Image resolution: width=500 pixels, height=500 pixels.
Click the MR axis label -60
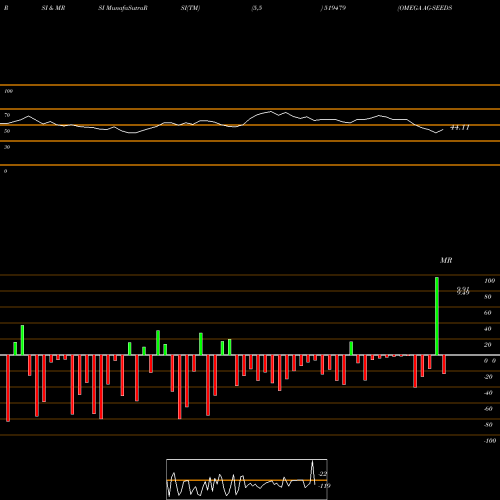click(x=488, y=409)
